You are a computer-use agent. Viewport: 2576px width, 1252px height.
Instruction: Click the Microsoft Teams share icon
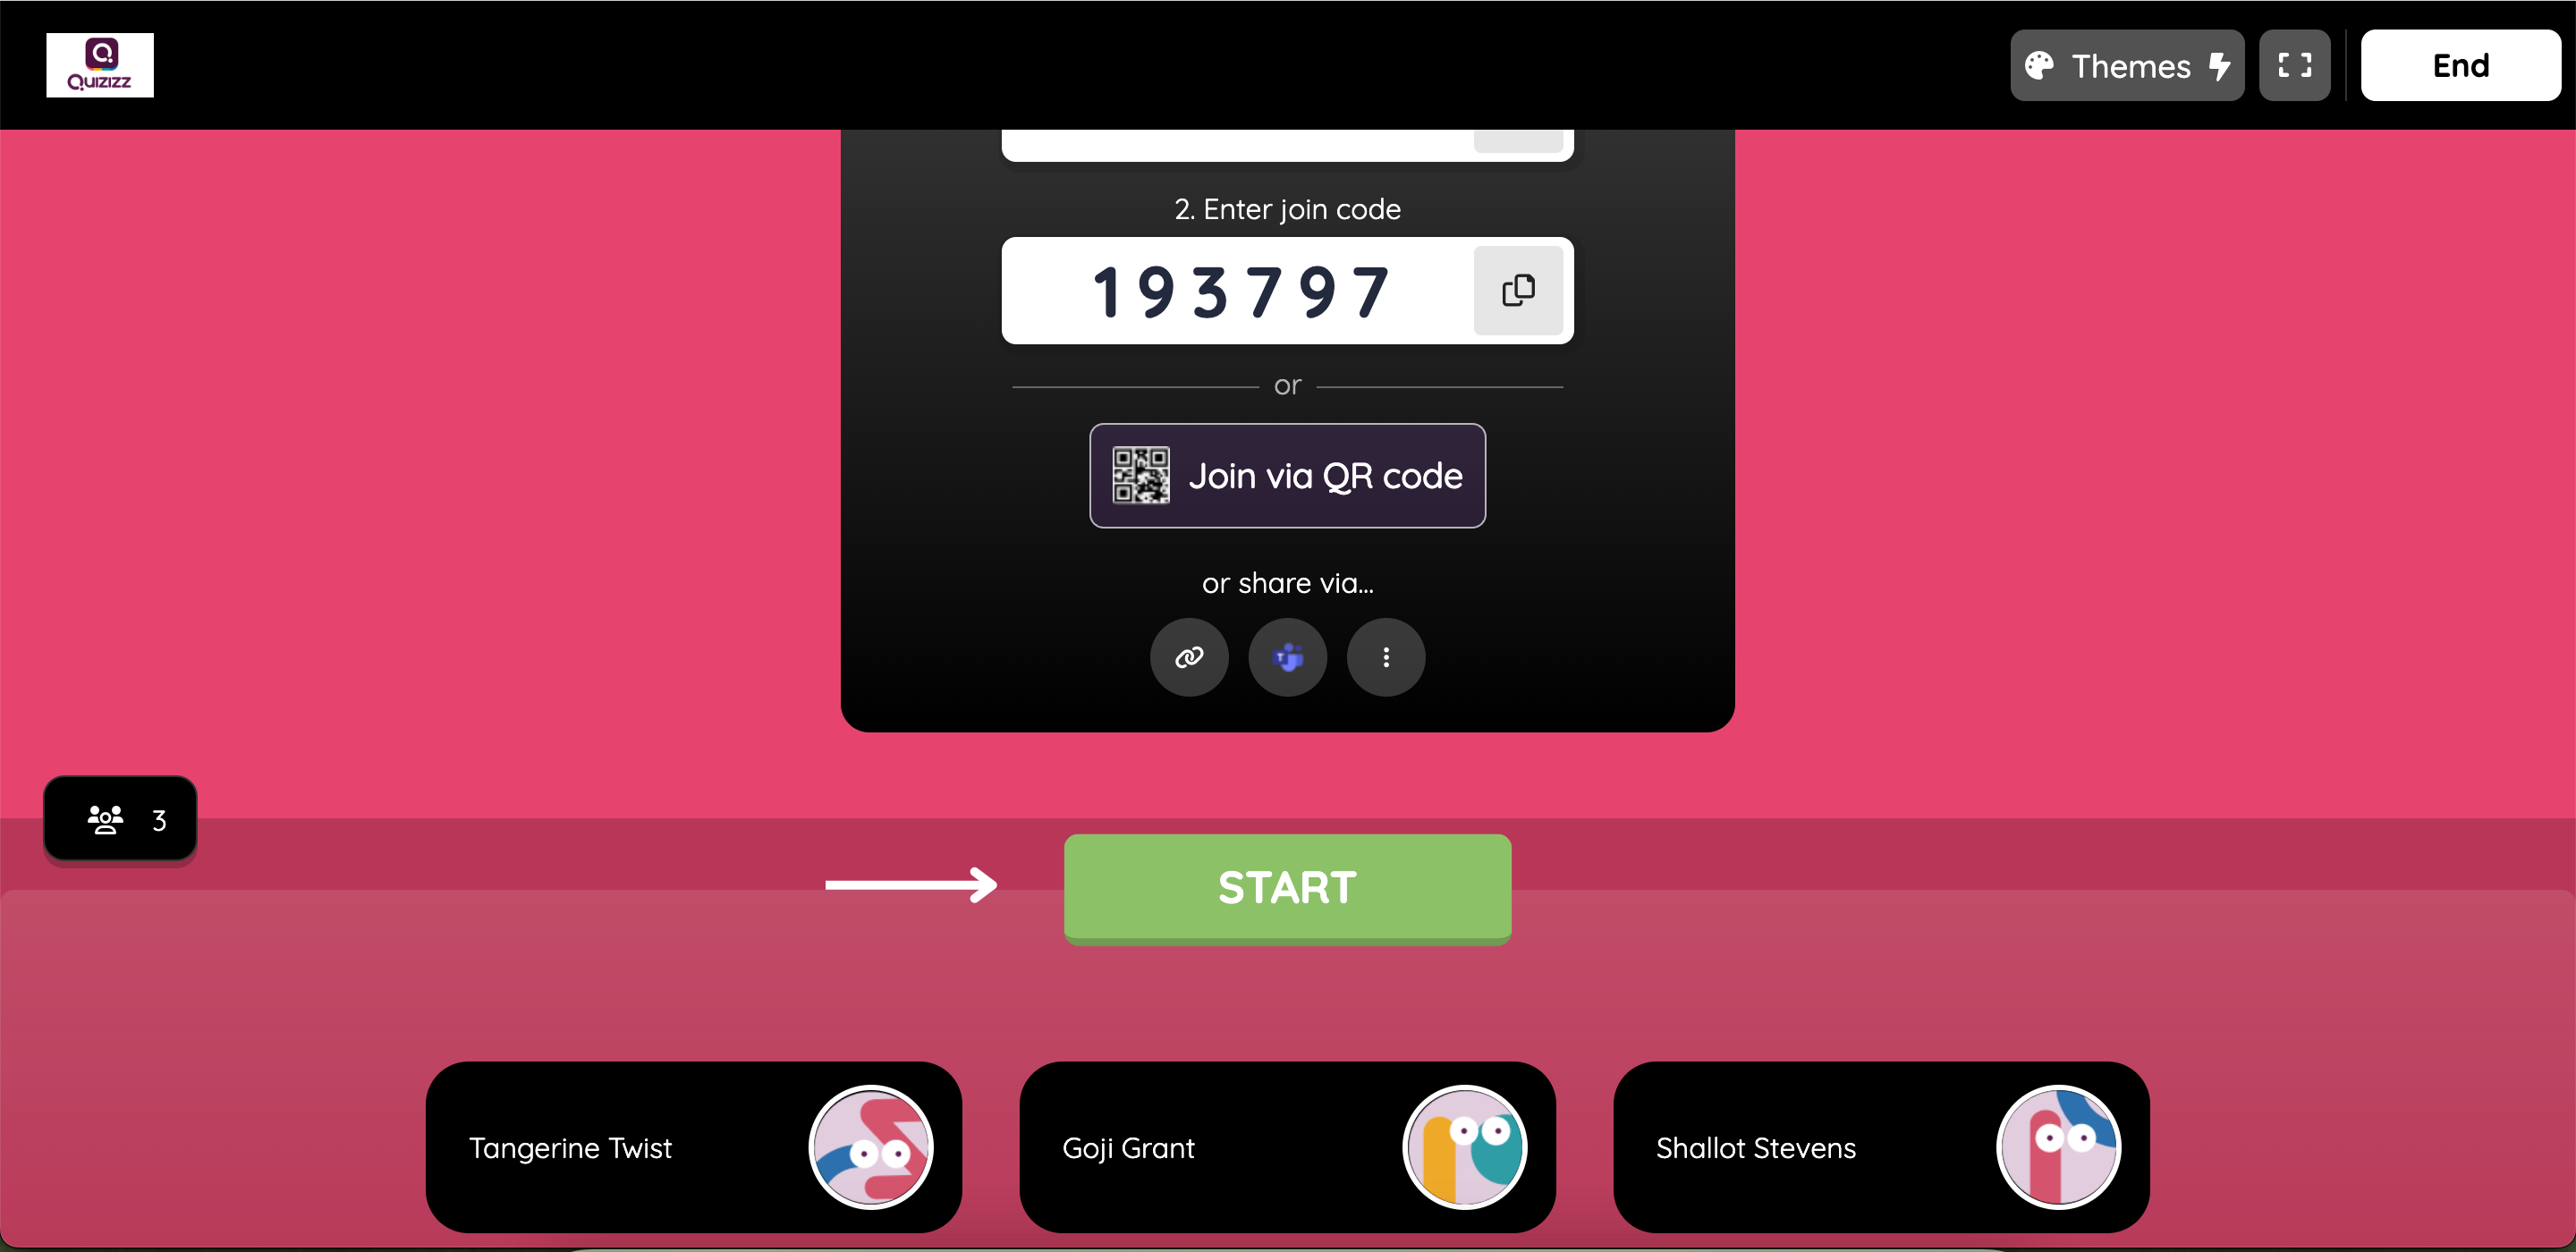pyautogui.click(x=1288, y=657)
